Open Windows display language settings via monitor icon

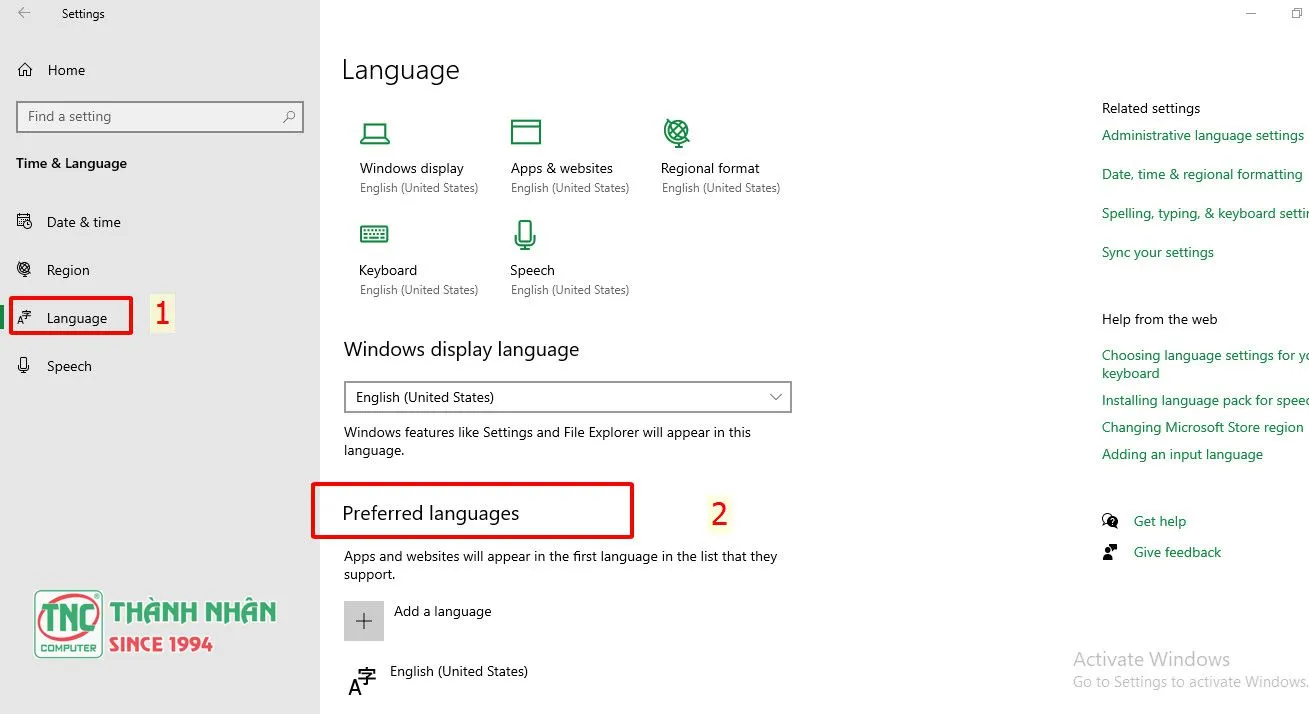[x=375, y=133]
